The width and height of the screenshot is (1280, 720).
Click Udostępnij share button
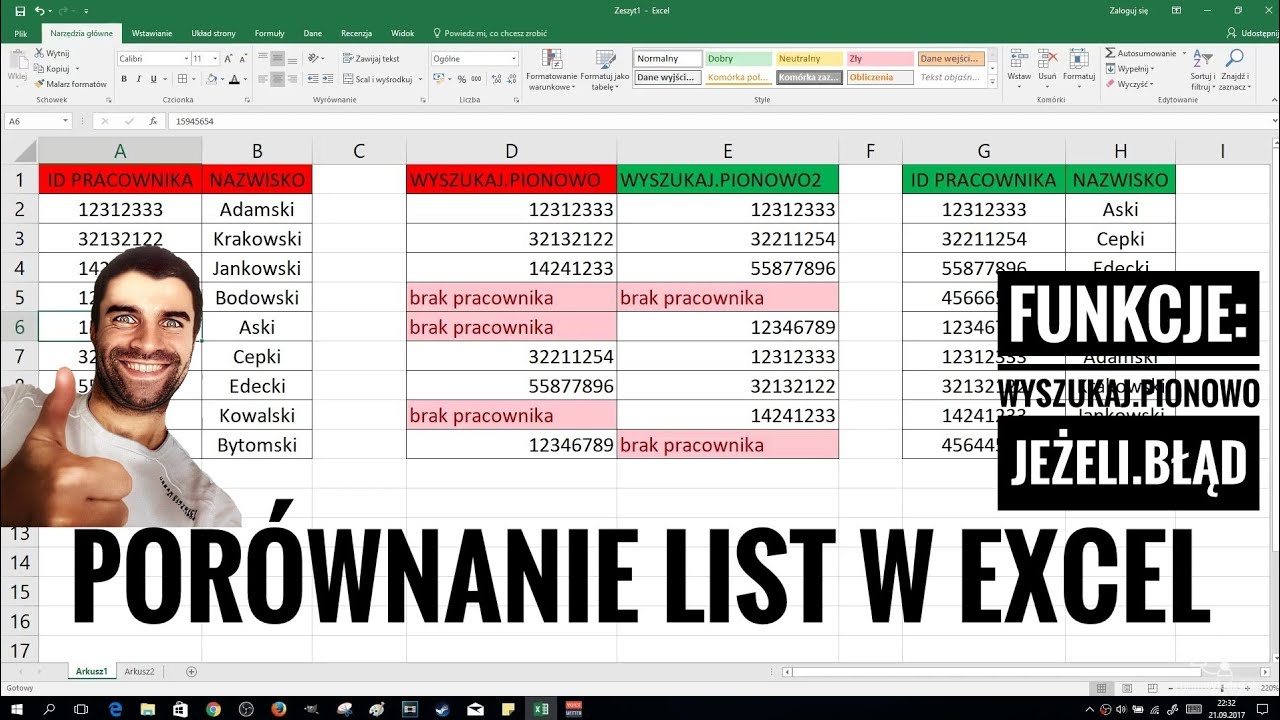click(1251, 33)
